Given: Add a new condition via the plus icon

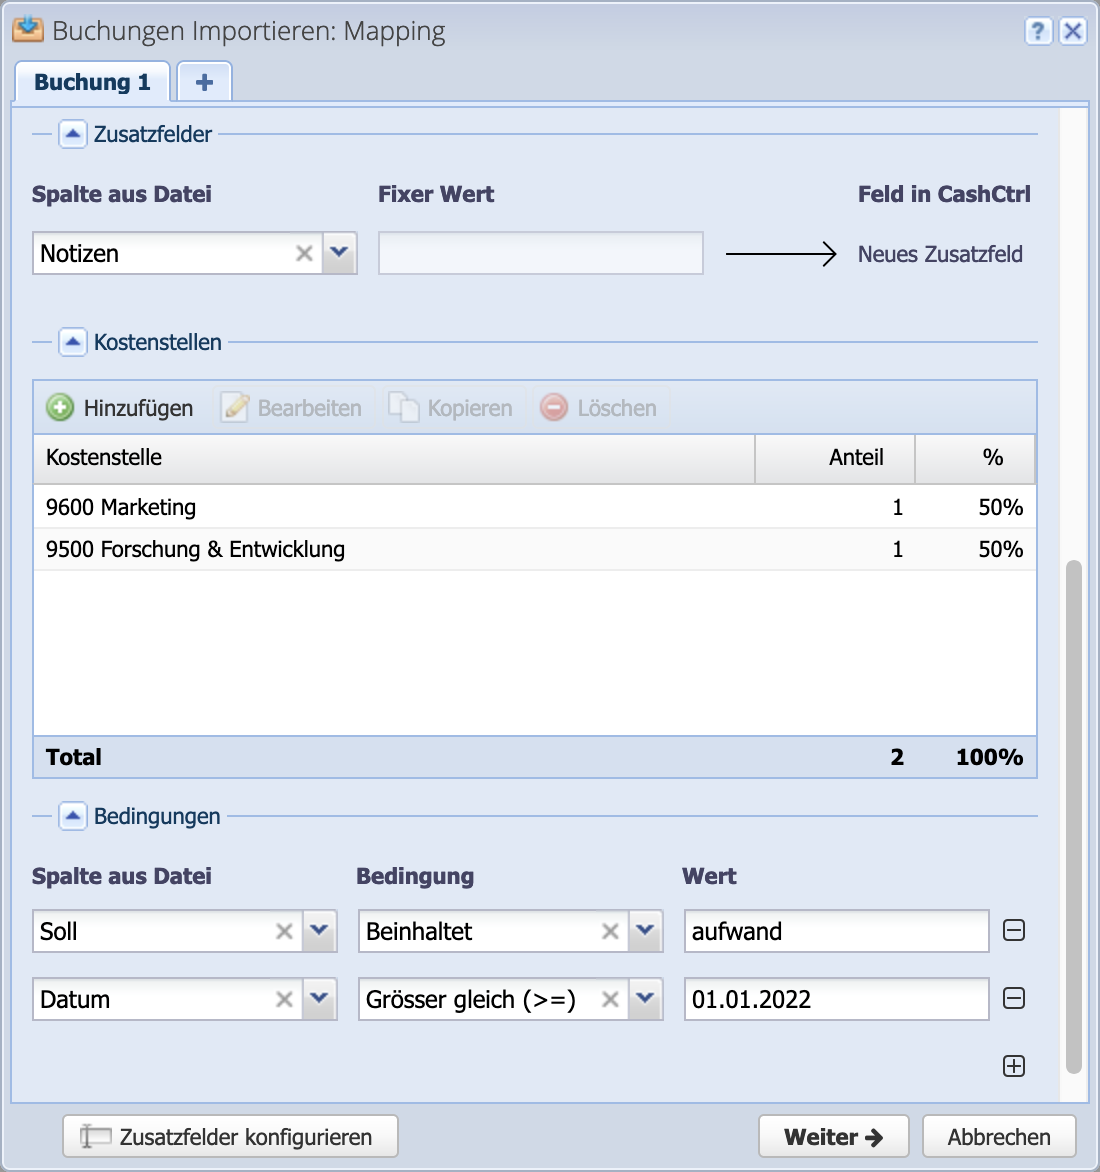Looking at the screenshot, I should pos(1013,1065).
